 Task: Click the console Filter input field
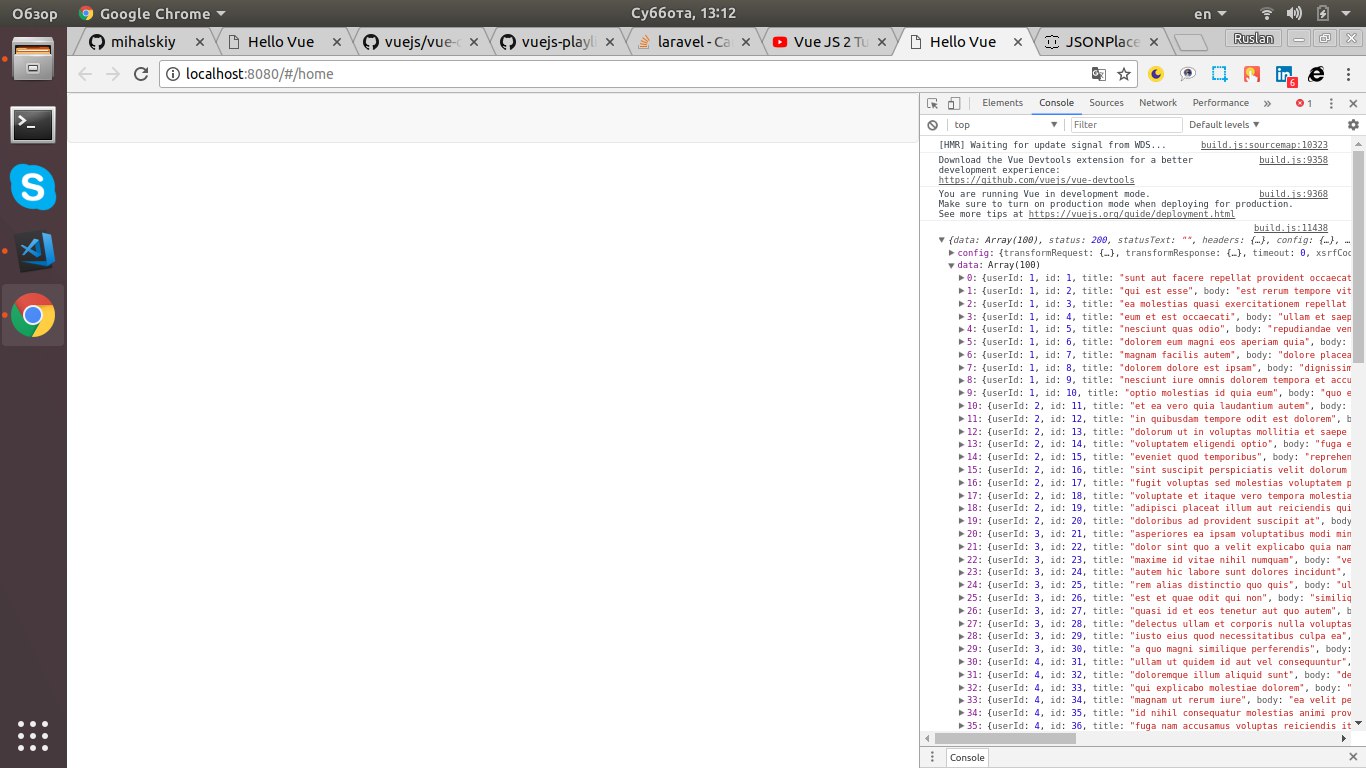point(1125,125)
